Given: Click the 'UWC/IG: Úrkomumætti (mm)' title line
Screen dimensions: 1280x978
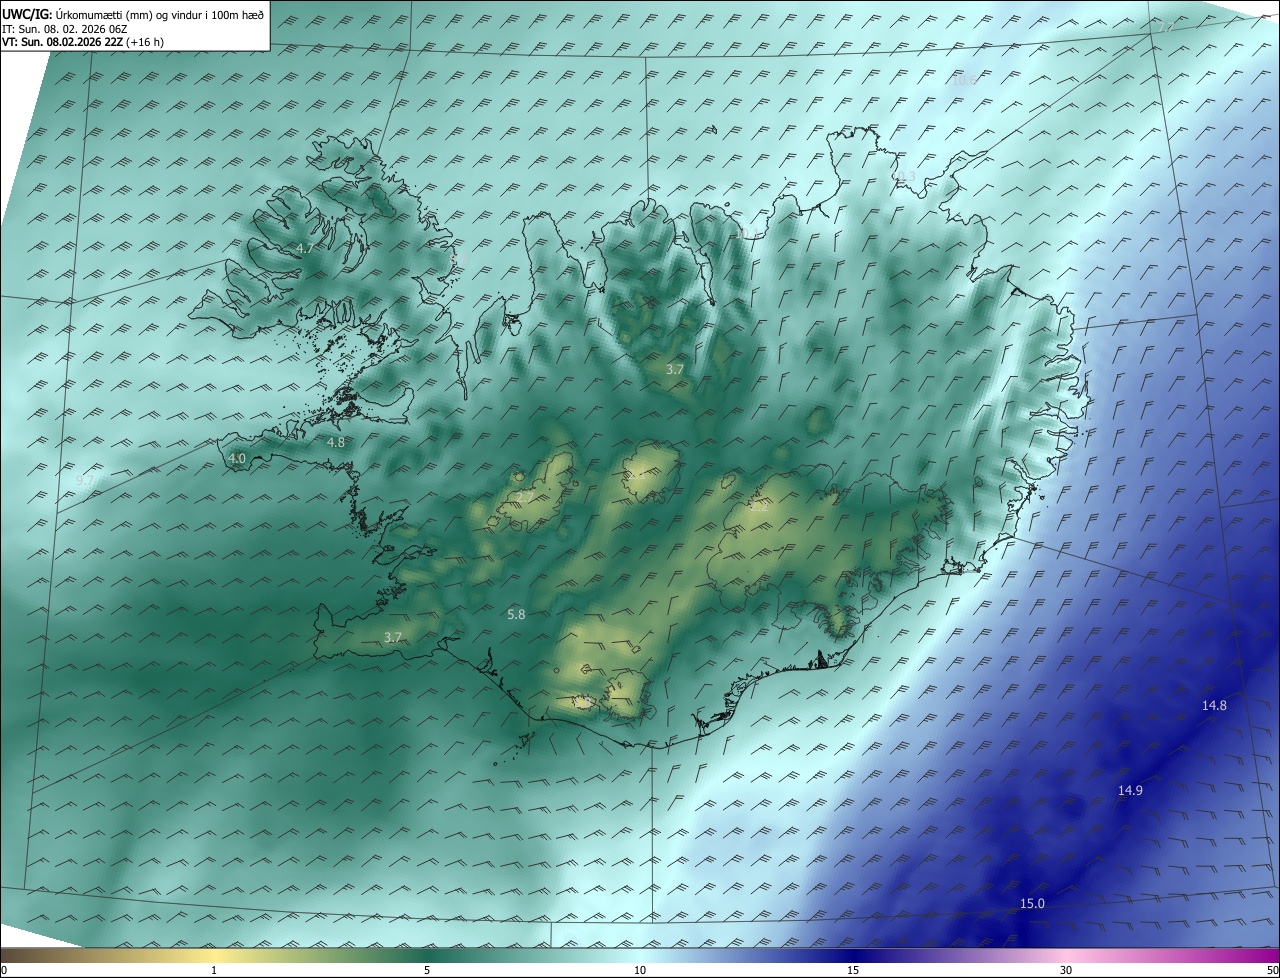Looking at the screenshot, I should (132, 14).
